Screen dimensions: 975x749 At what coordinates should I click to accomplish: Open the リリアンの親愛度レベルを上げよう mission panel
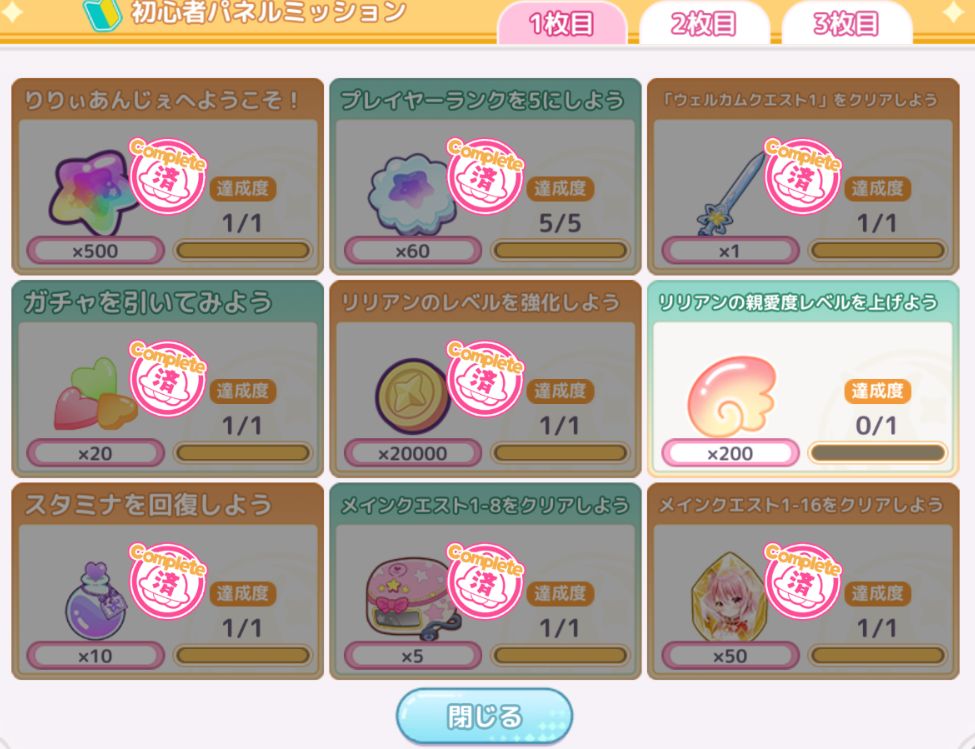coord(803,379)
